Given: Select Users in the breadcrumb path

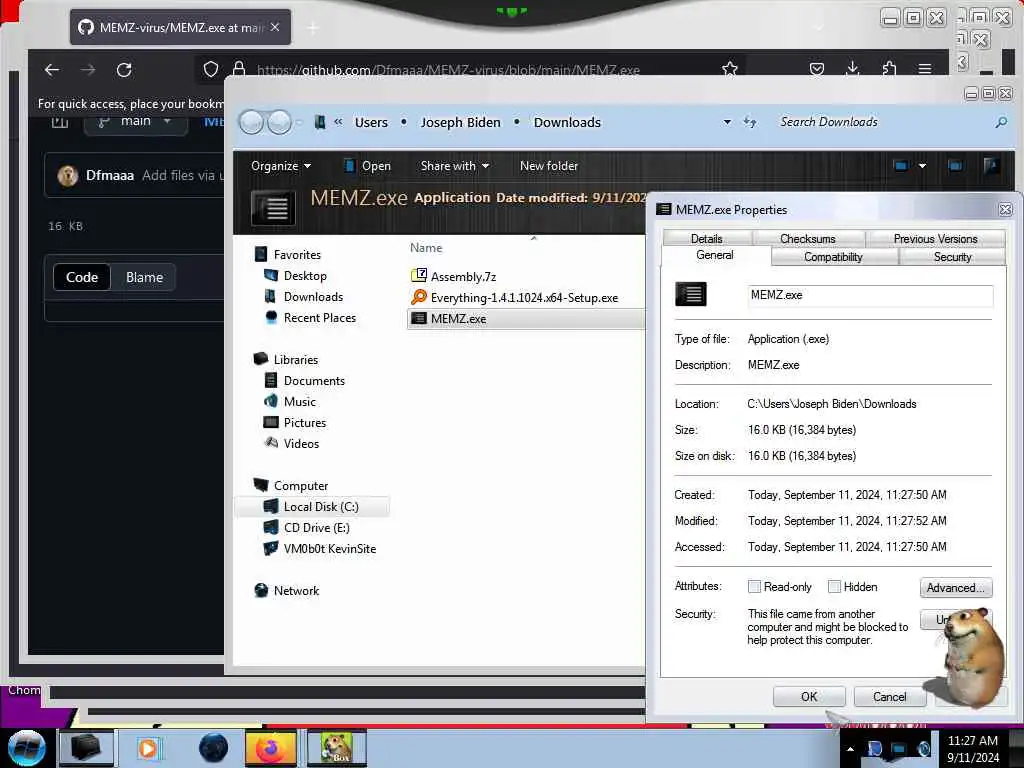Looking at the screenshot, I should click(371, 122).
